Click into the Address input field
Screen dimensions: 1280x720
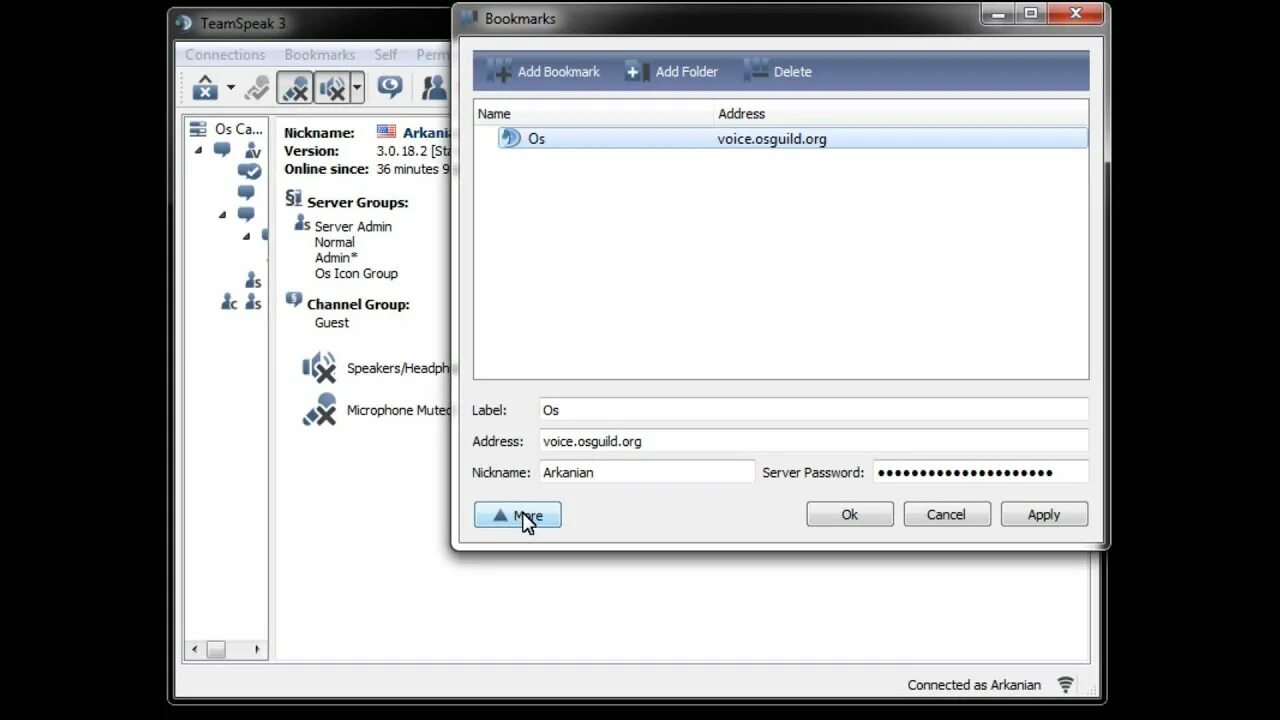813,441
